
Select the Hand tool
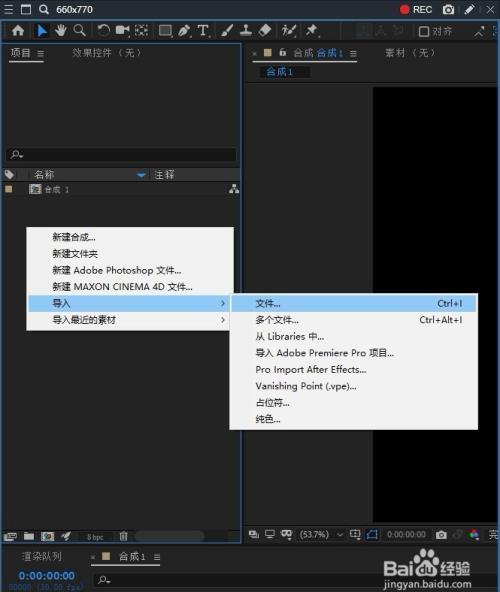[60, 31]
